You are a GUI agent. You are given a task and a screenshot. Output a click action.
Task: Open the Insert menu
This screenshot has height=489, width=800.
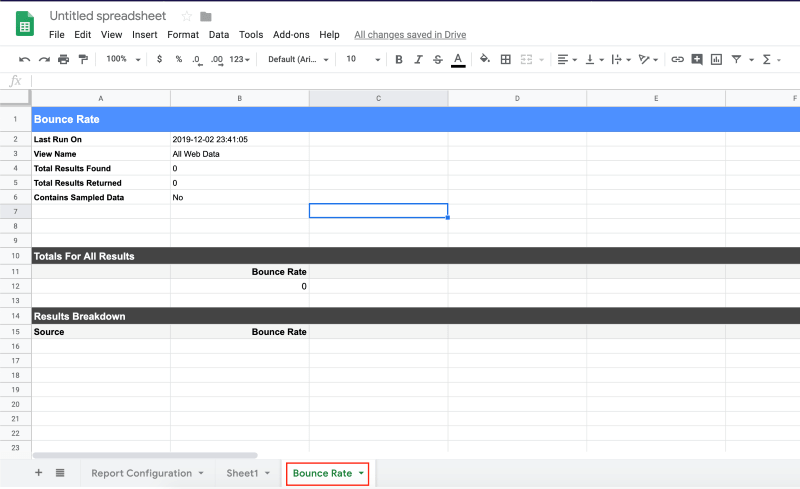point(144,35)
